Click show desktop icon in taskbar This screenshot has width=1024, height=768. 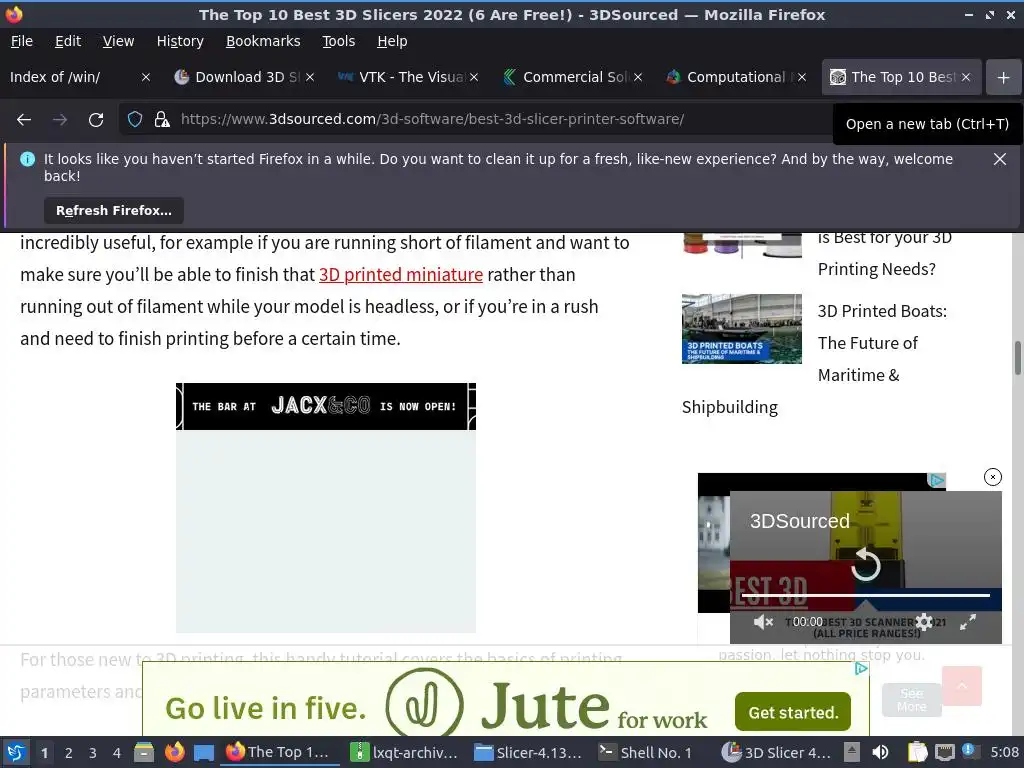pyautogui.click(x=204, y=752)
